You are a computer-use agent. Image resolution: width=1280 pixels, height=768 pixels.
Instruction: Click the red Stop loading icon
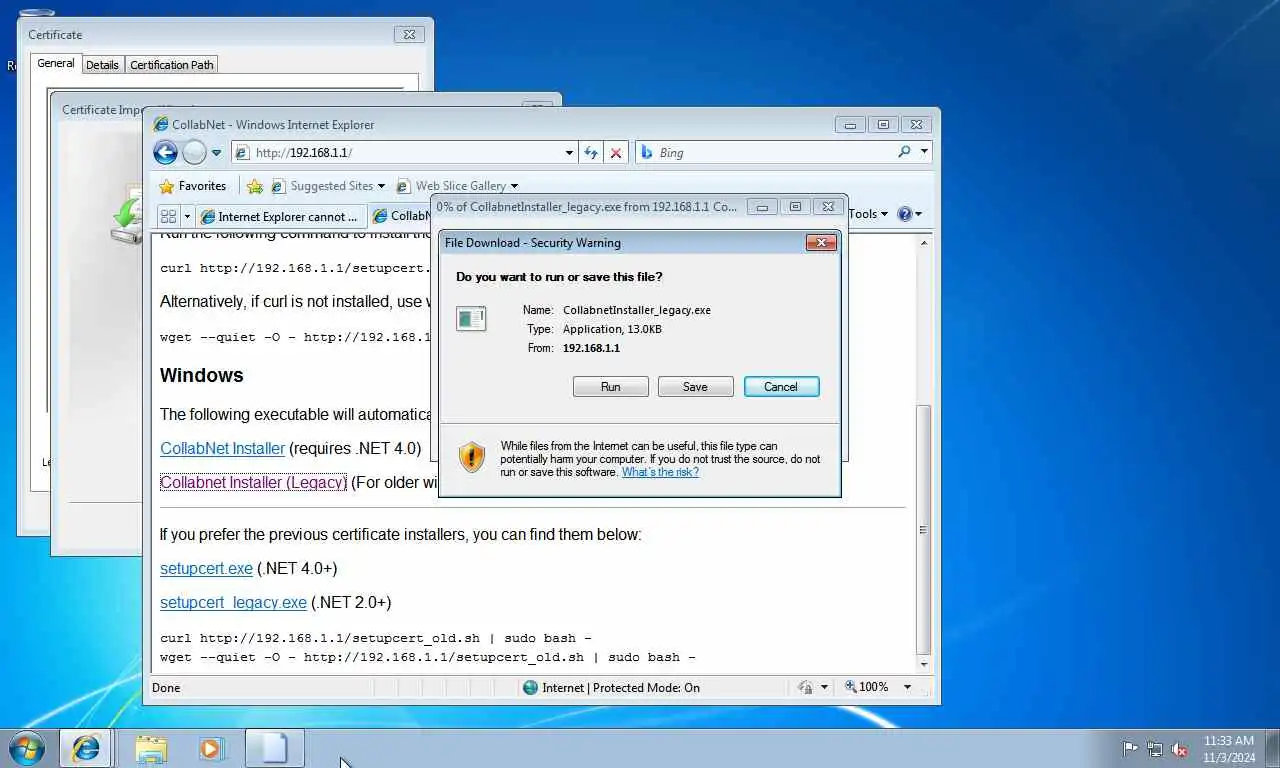click(616, 153)
